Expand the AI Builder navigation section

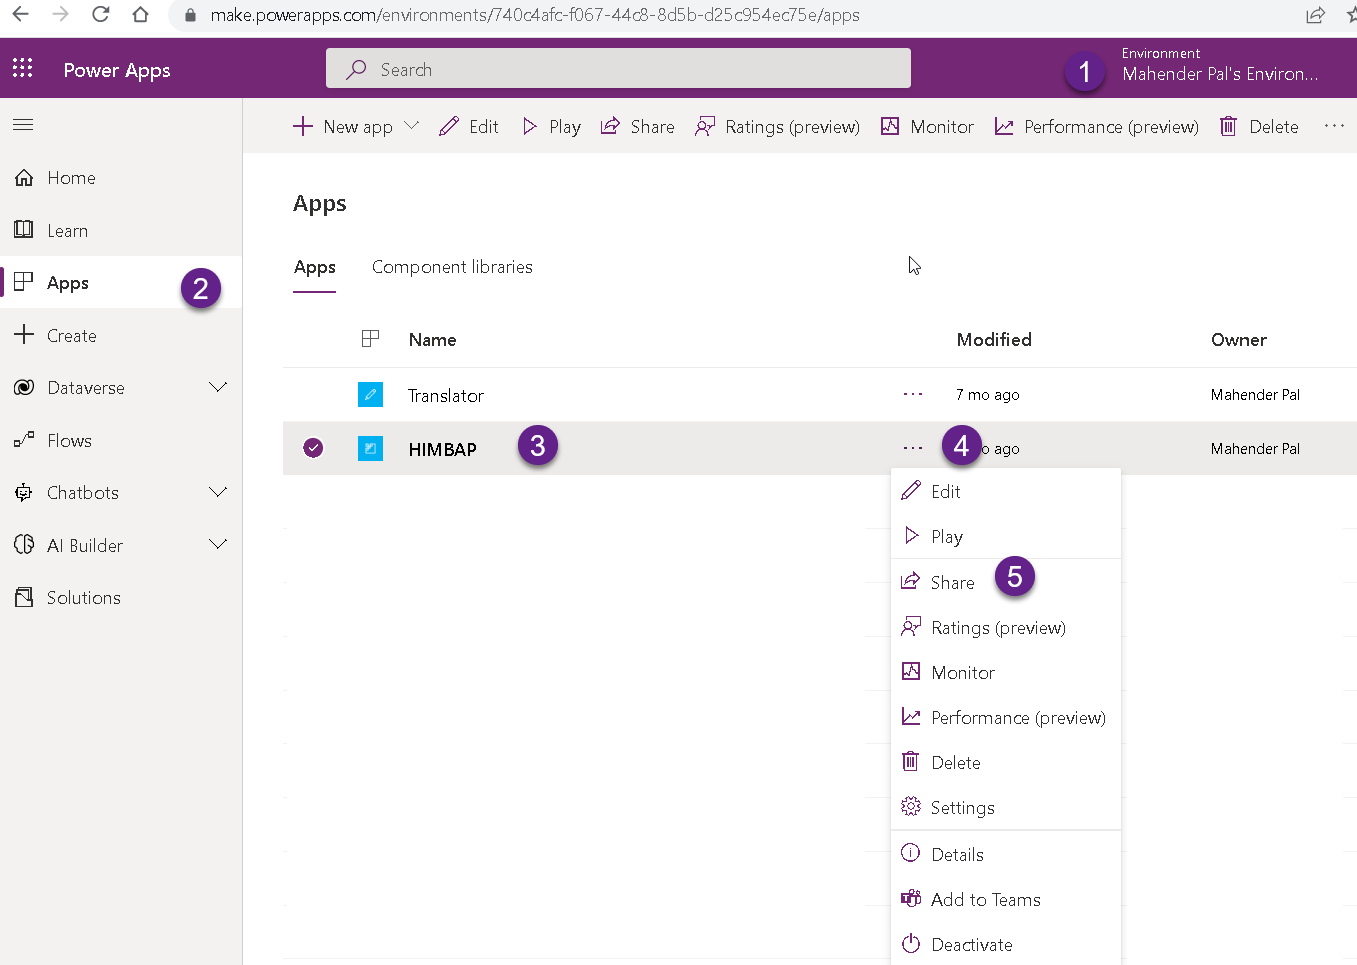[218, 544]
